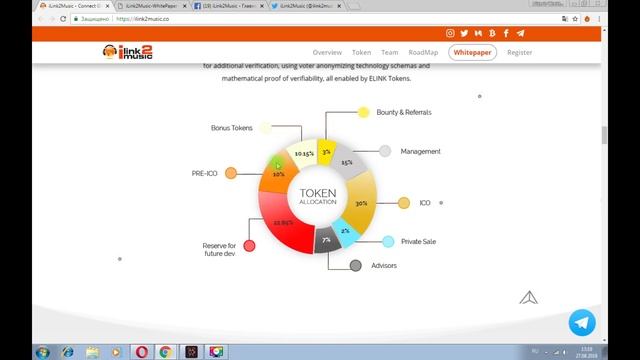Go to the Overview nav link

click(327, 52)
